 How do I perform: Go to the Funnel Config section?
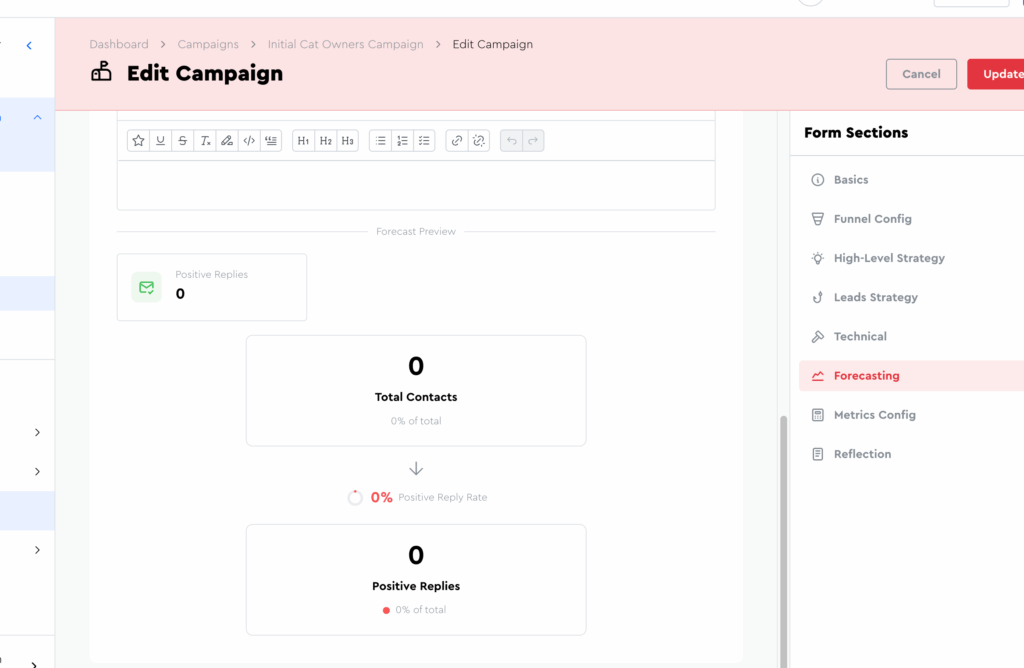[x=872, y=219]
